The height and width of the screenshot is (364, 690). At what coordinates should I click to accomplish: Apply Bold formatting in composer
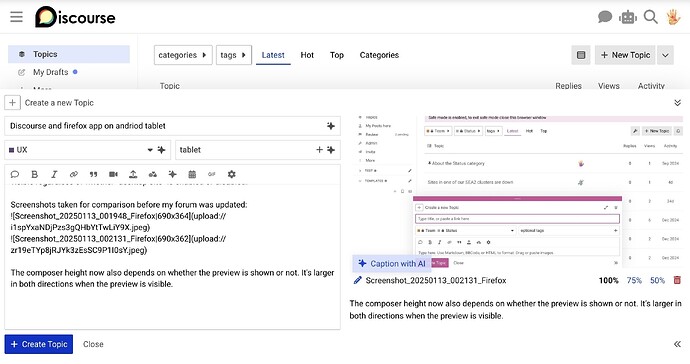pyautogui.click(x=34, y=174)
